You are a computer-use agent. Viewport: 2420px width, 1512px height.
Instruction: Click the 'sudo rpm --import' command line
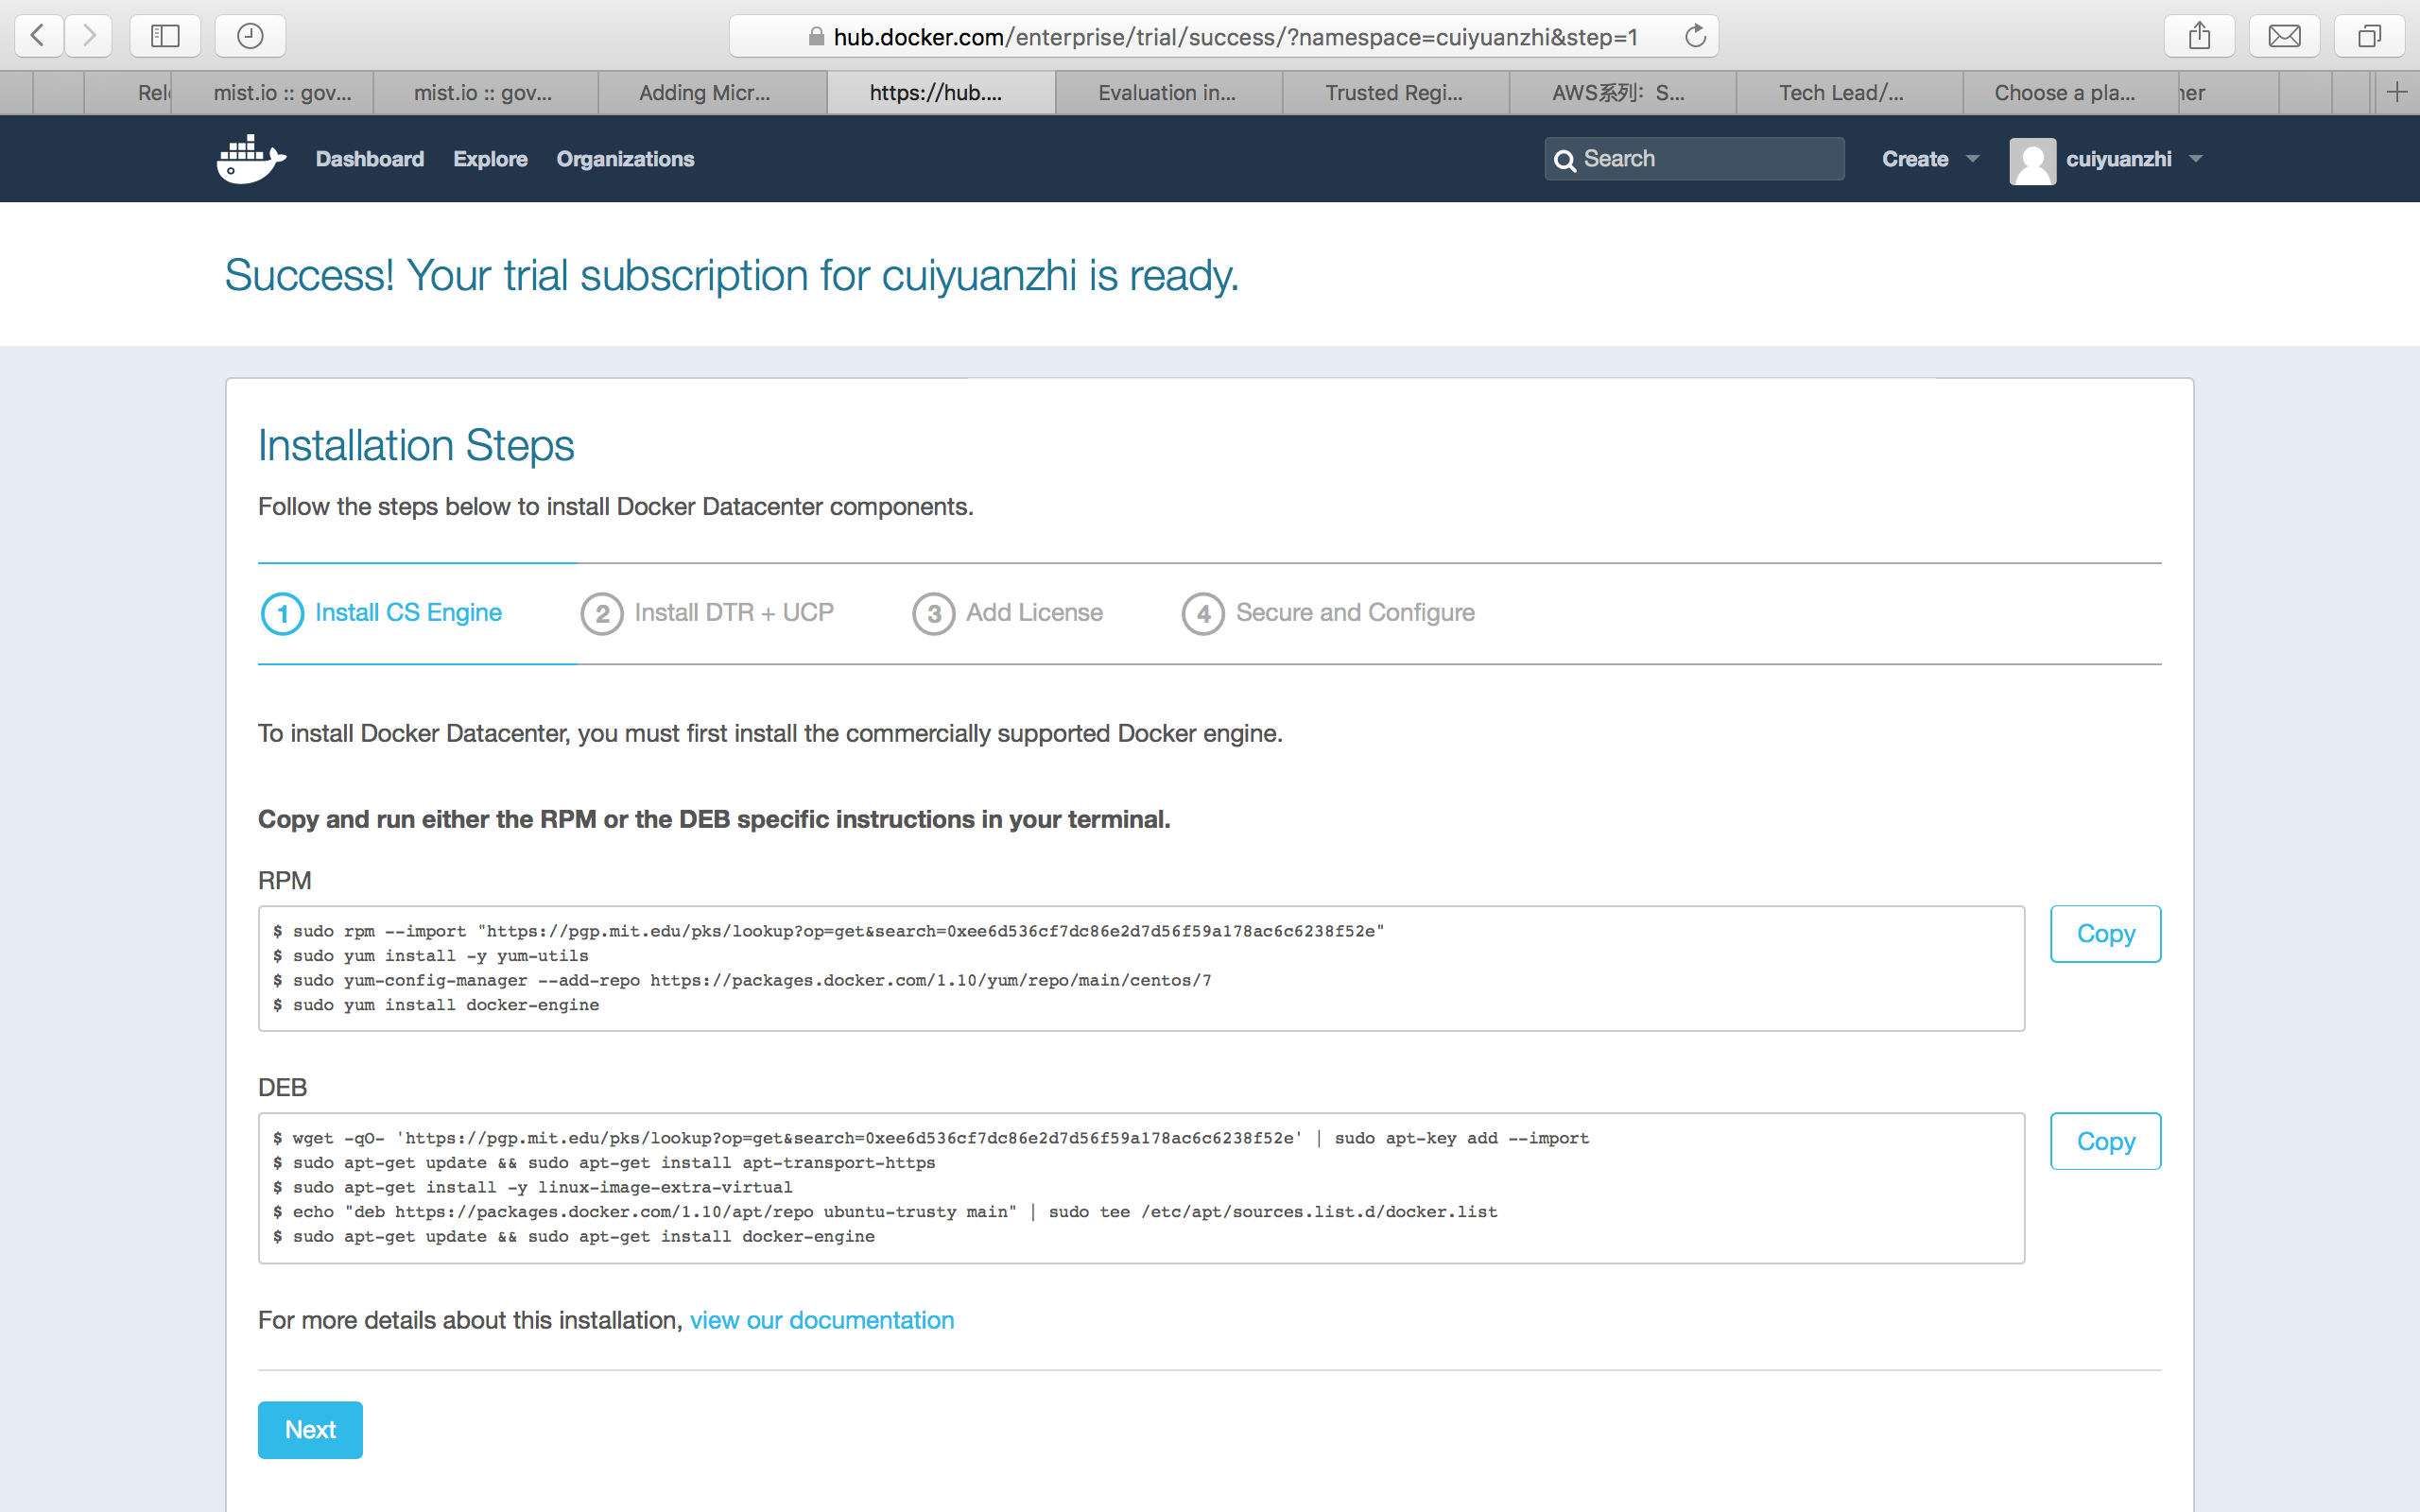tap(829, 931)
